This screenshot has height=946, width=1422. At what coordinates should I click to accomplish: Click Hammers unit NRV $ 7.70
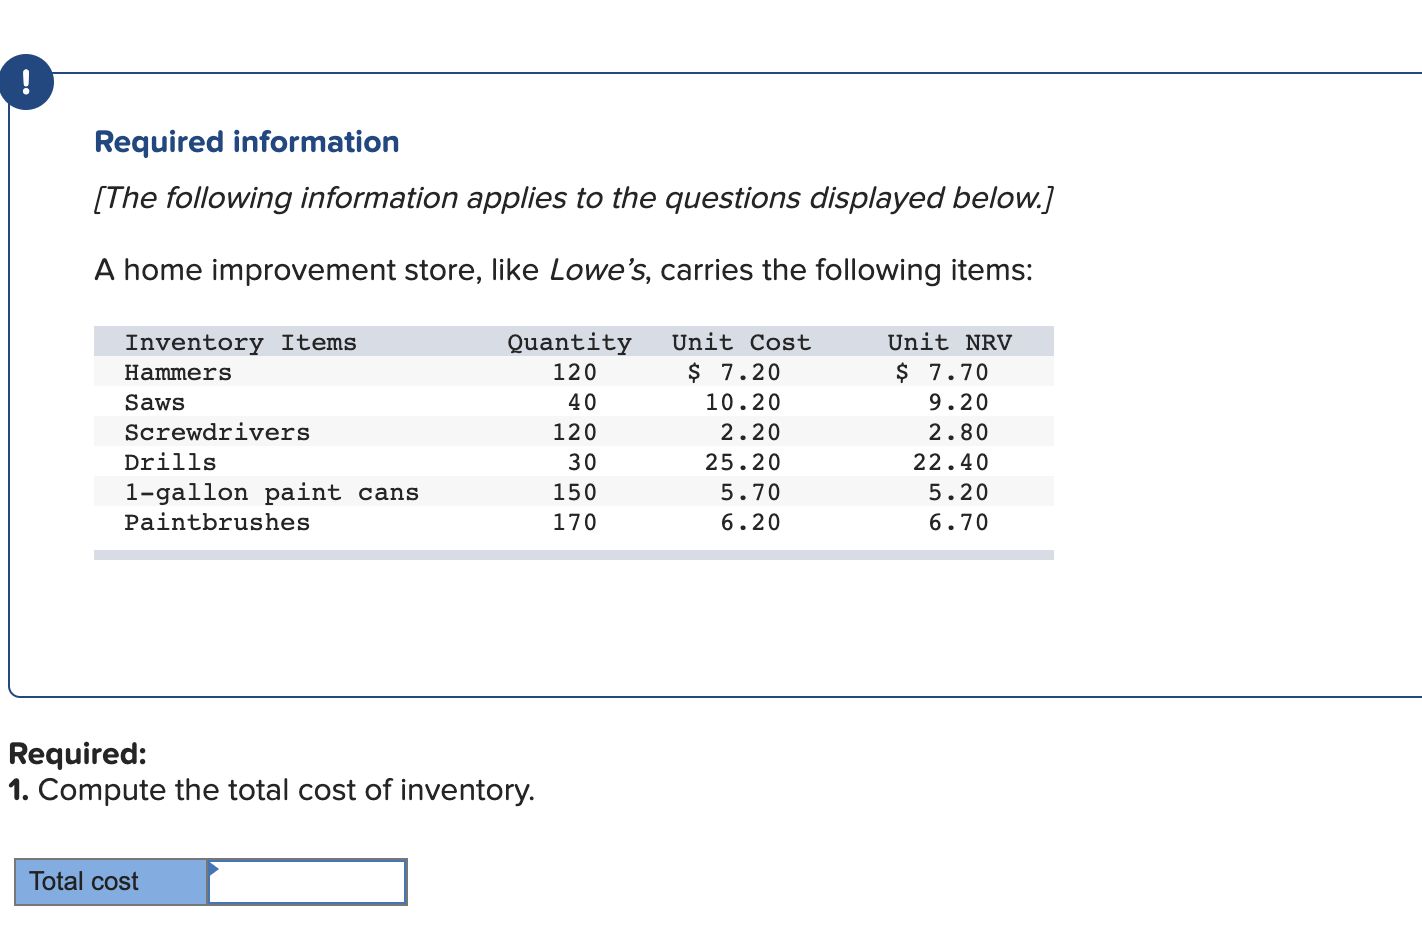pos(942,372)
